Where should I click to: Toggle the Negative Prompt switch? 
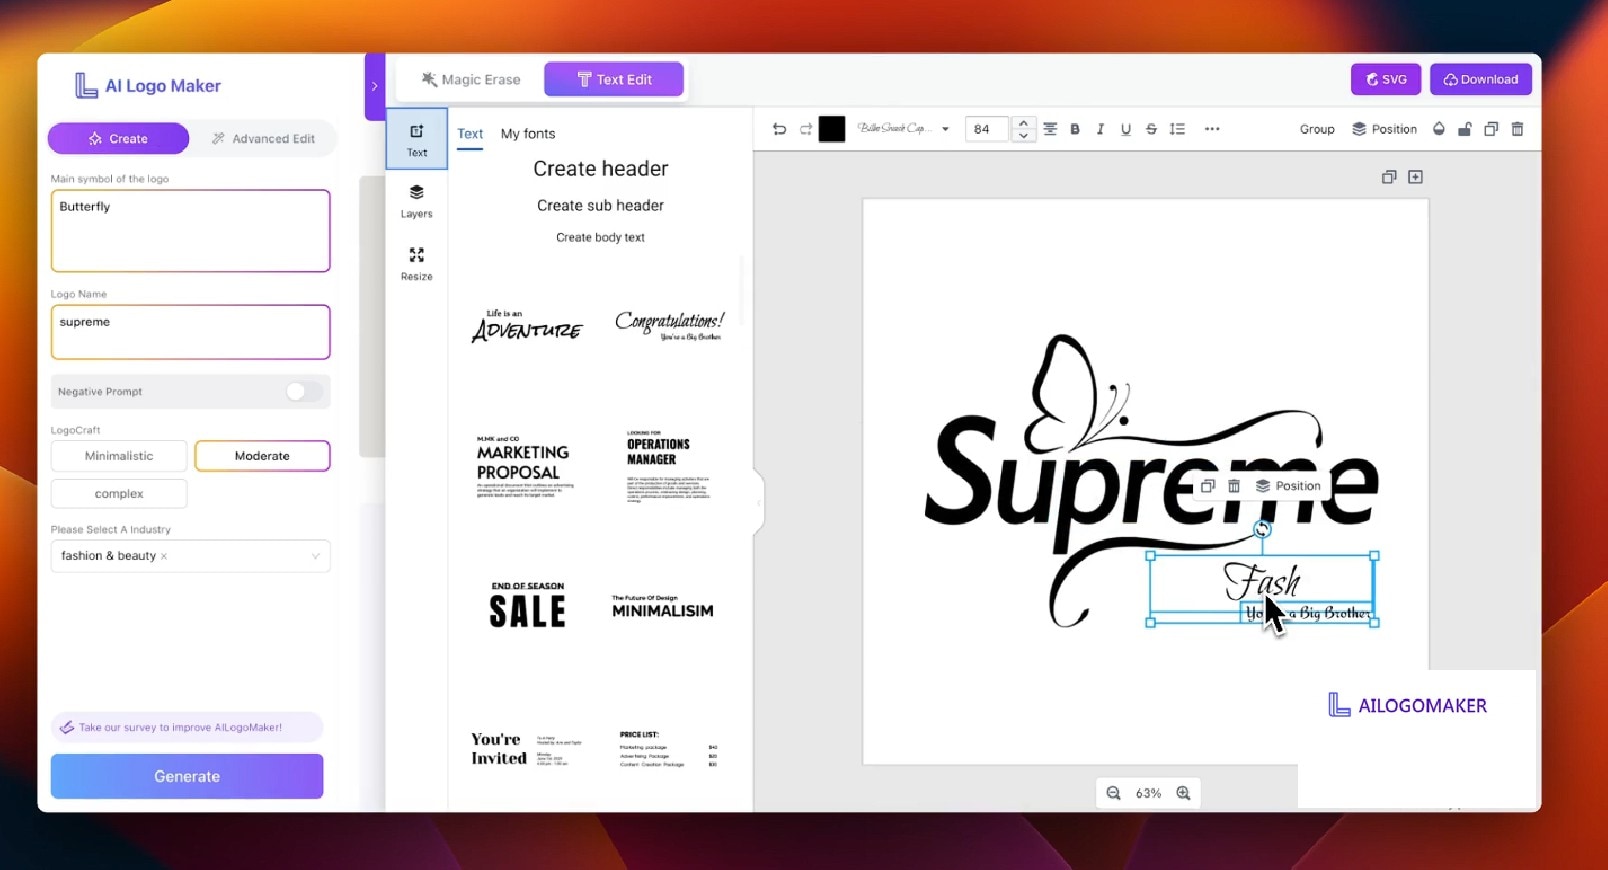304,392
